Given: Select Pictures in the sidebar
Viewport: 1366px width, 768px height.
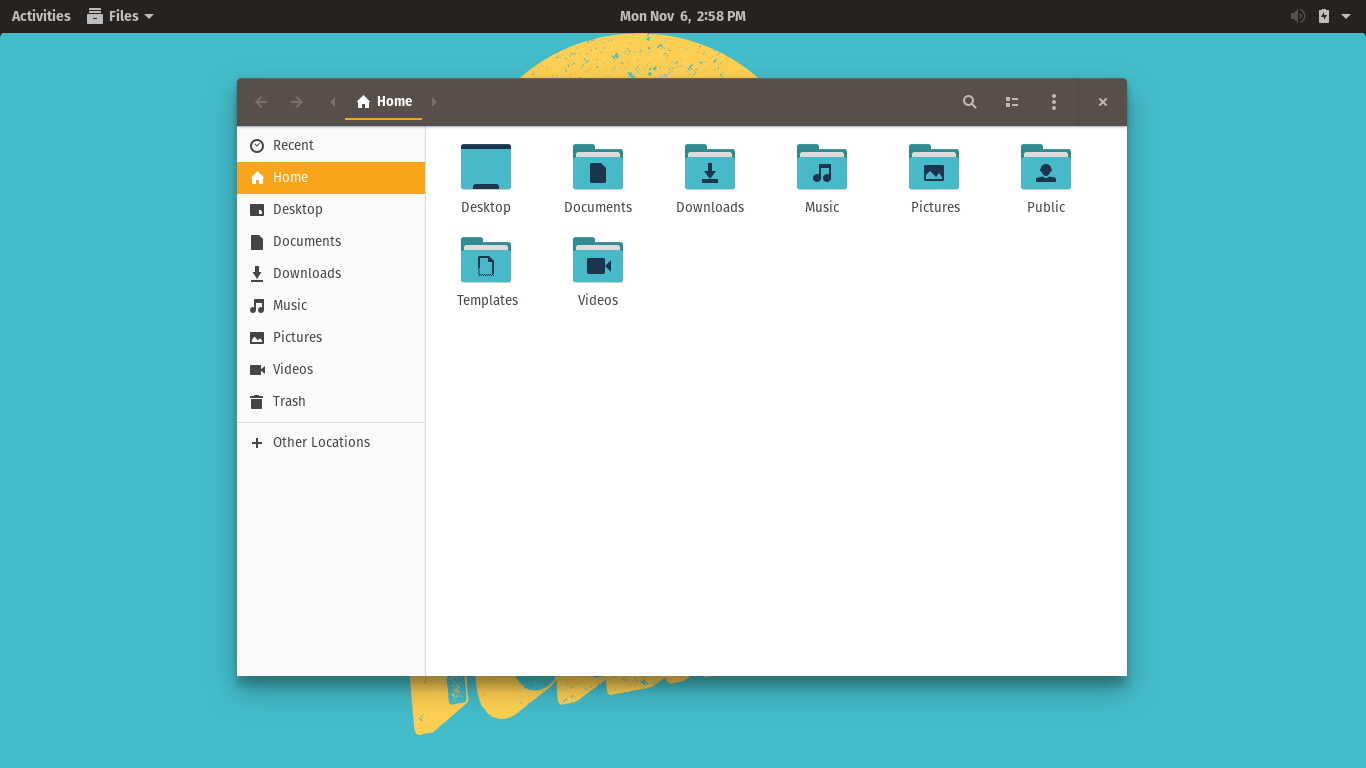Looking at the screenshot, I should click(331, 337).
